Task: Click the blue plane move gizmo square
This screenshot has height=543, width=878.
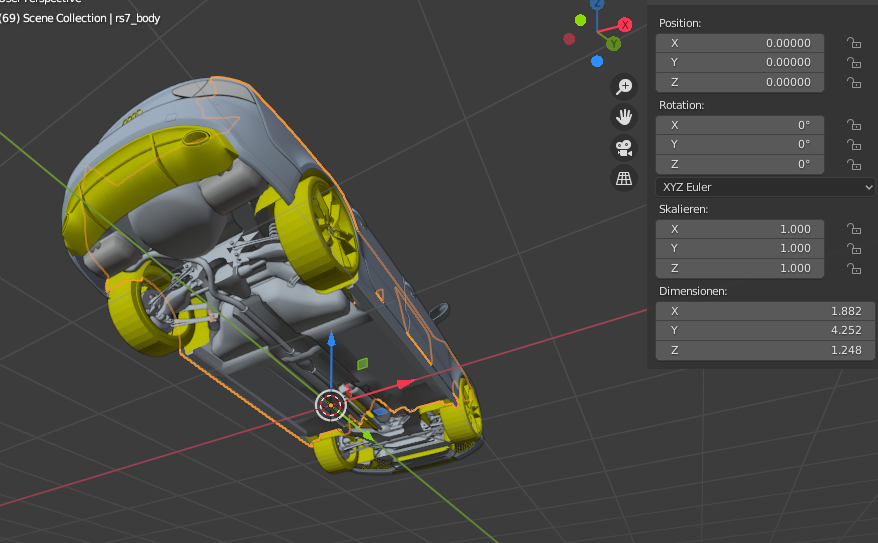Action: click(381, 413)
